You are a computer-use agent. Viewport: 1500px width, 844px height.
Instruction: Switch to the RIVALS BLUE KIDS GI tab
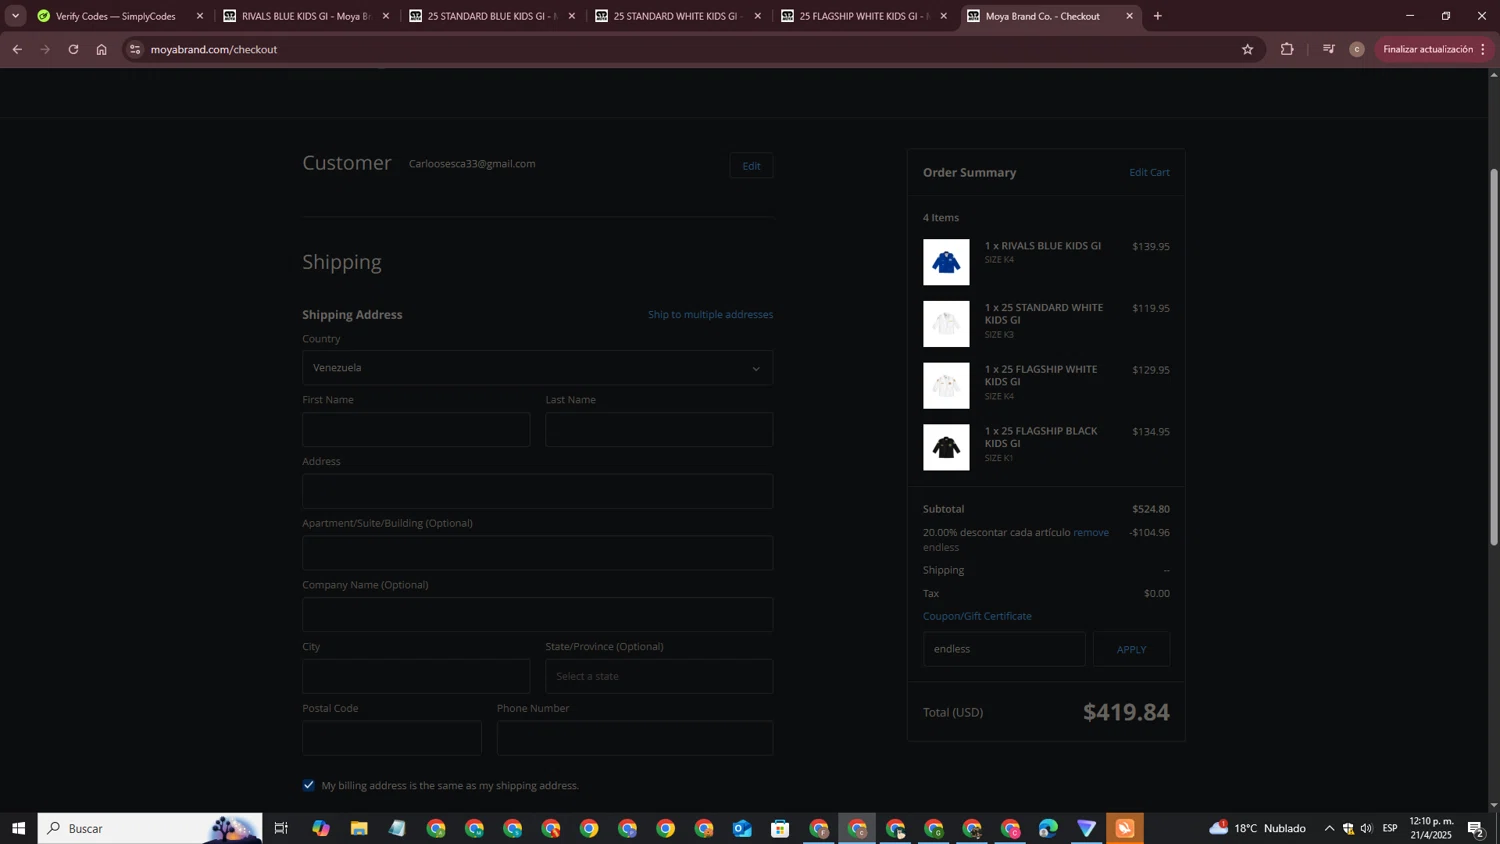click(305, 16)
